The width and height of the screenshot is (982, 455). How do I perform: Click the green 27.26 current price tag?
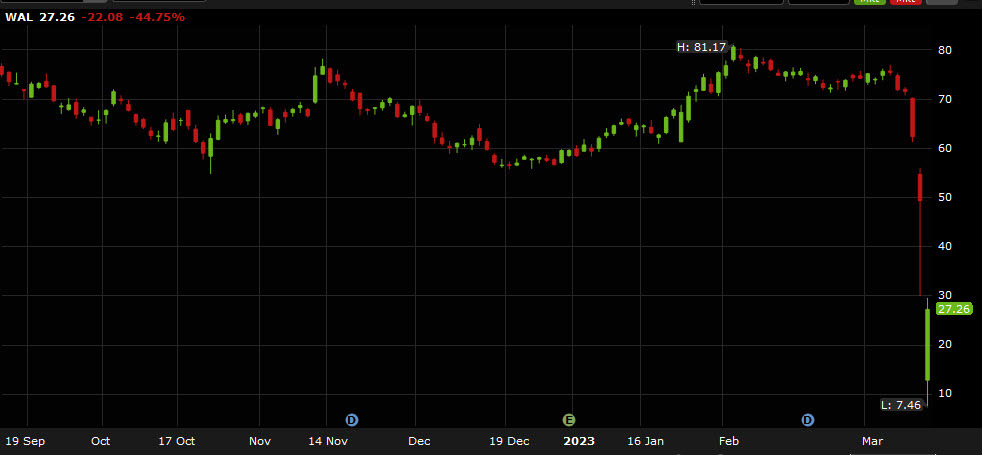955,309
